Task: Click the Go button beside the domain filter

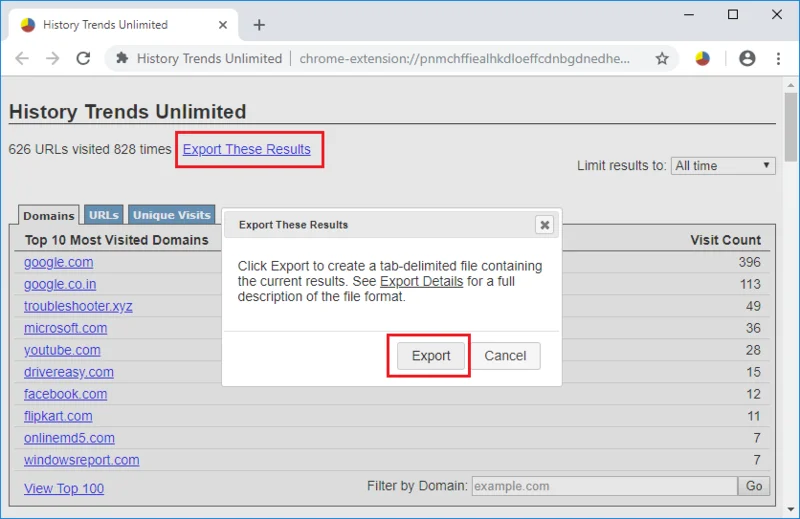Action: [754, 486]
